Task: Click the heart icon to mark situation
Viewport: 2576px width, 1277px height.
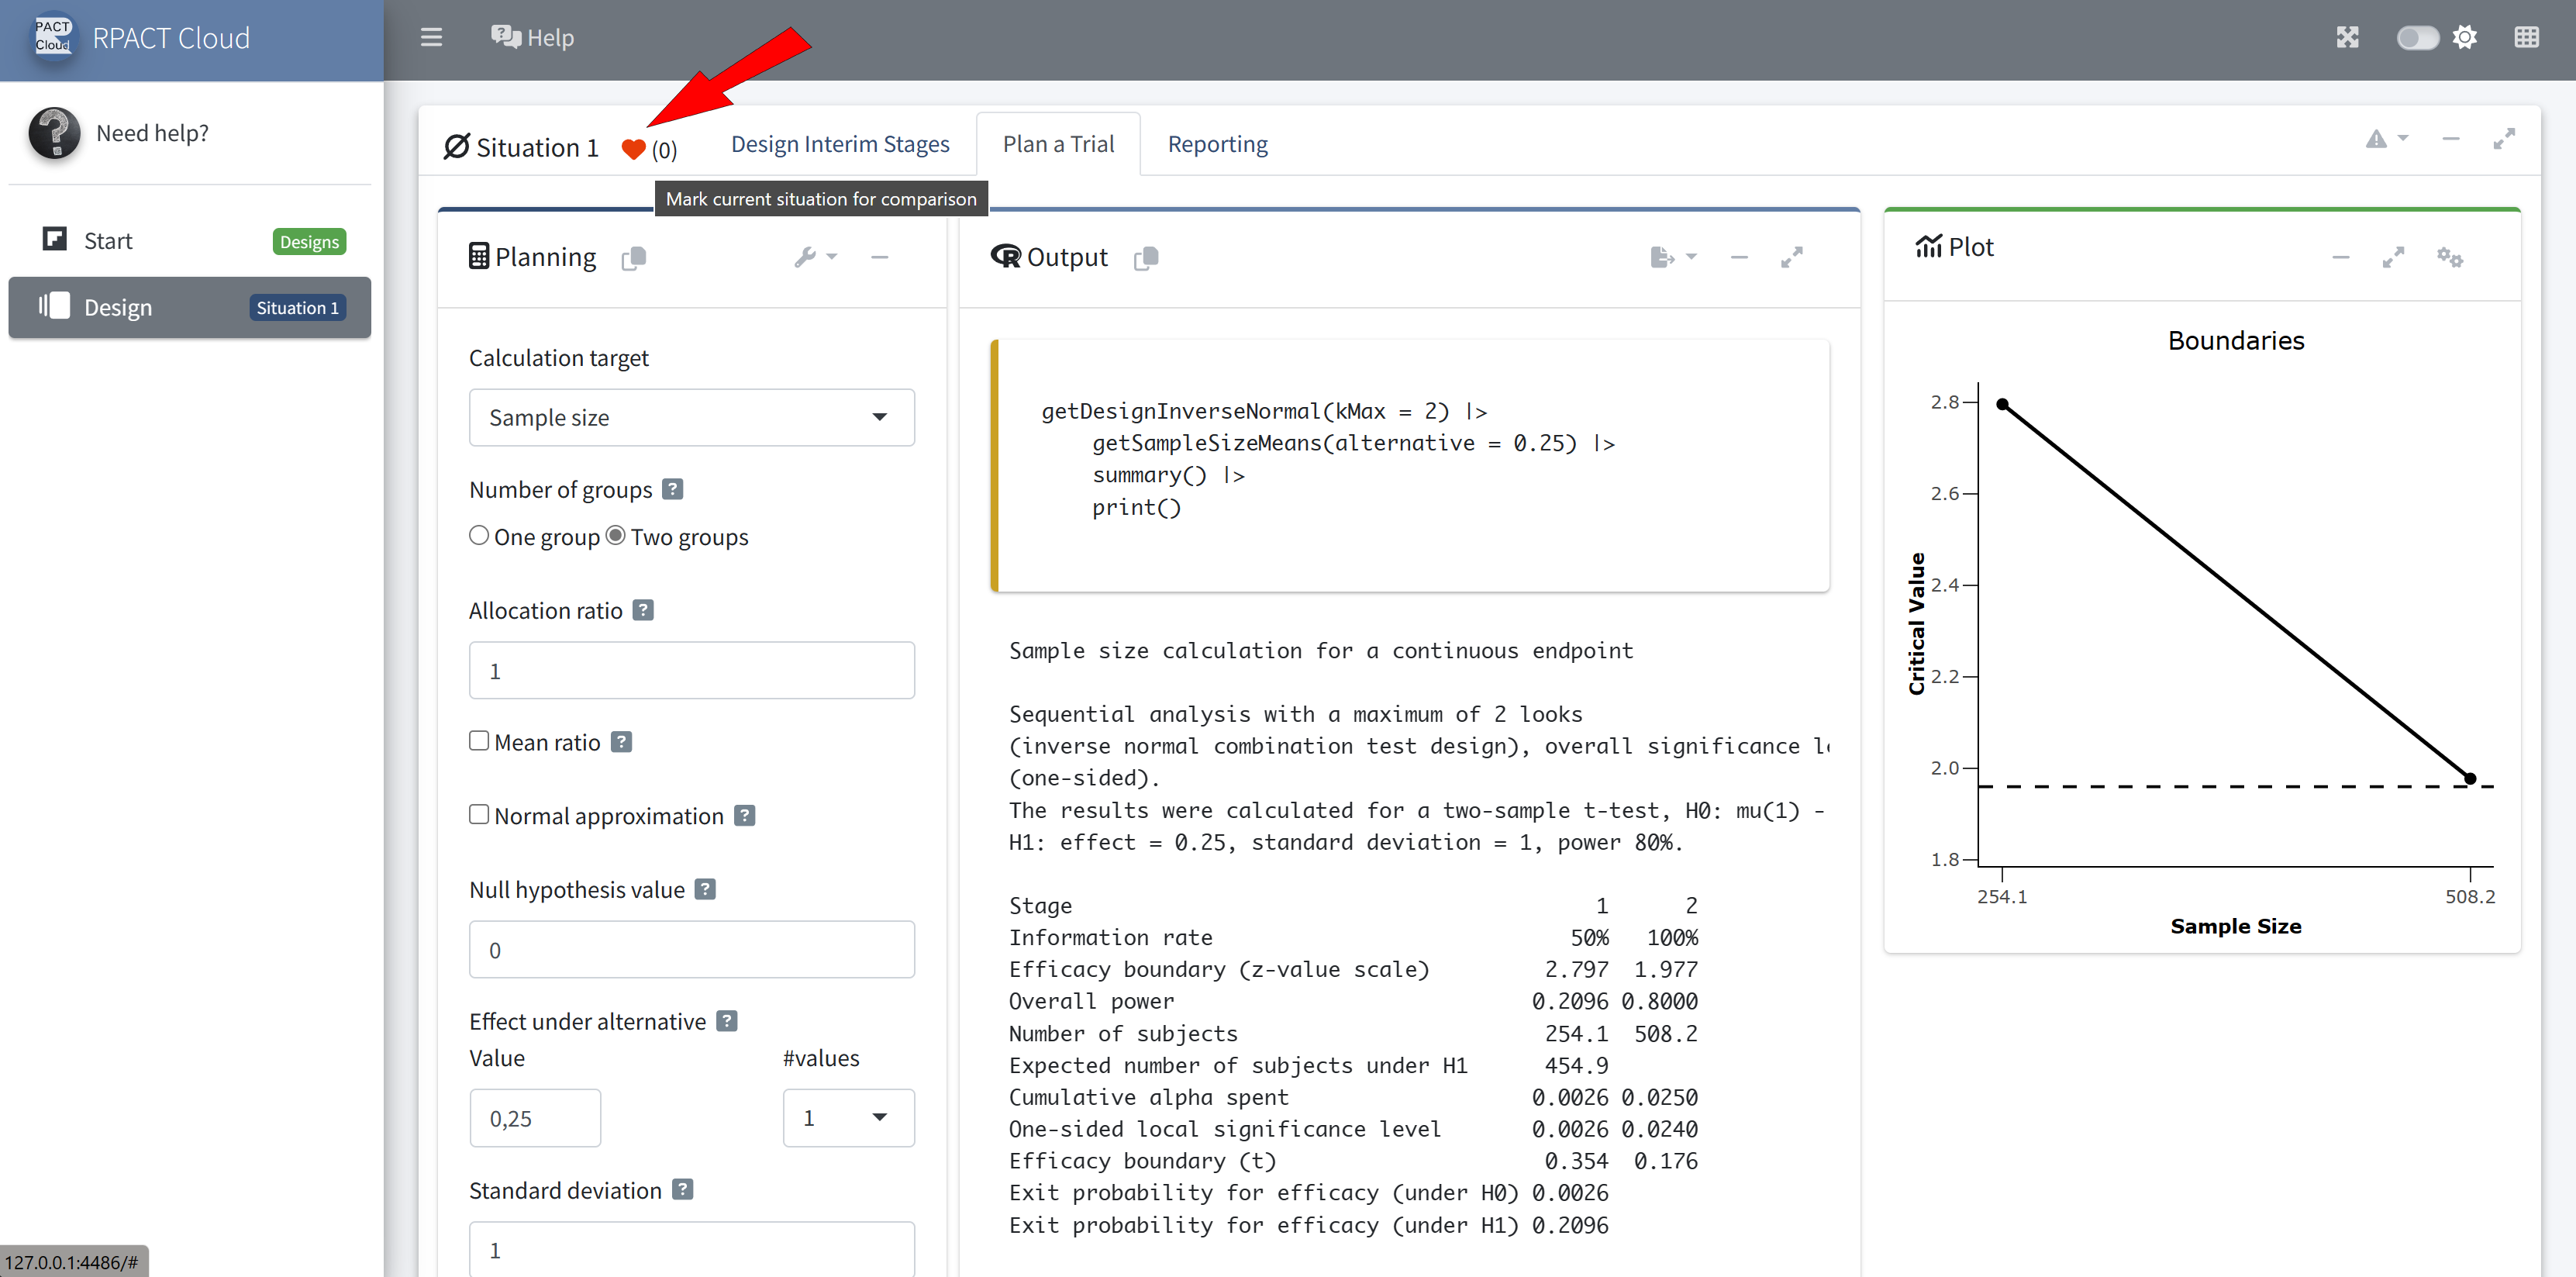Action: pyautogui.click(x=633, y=149)
